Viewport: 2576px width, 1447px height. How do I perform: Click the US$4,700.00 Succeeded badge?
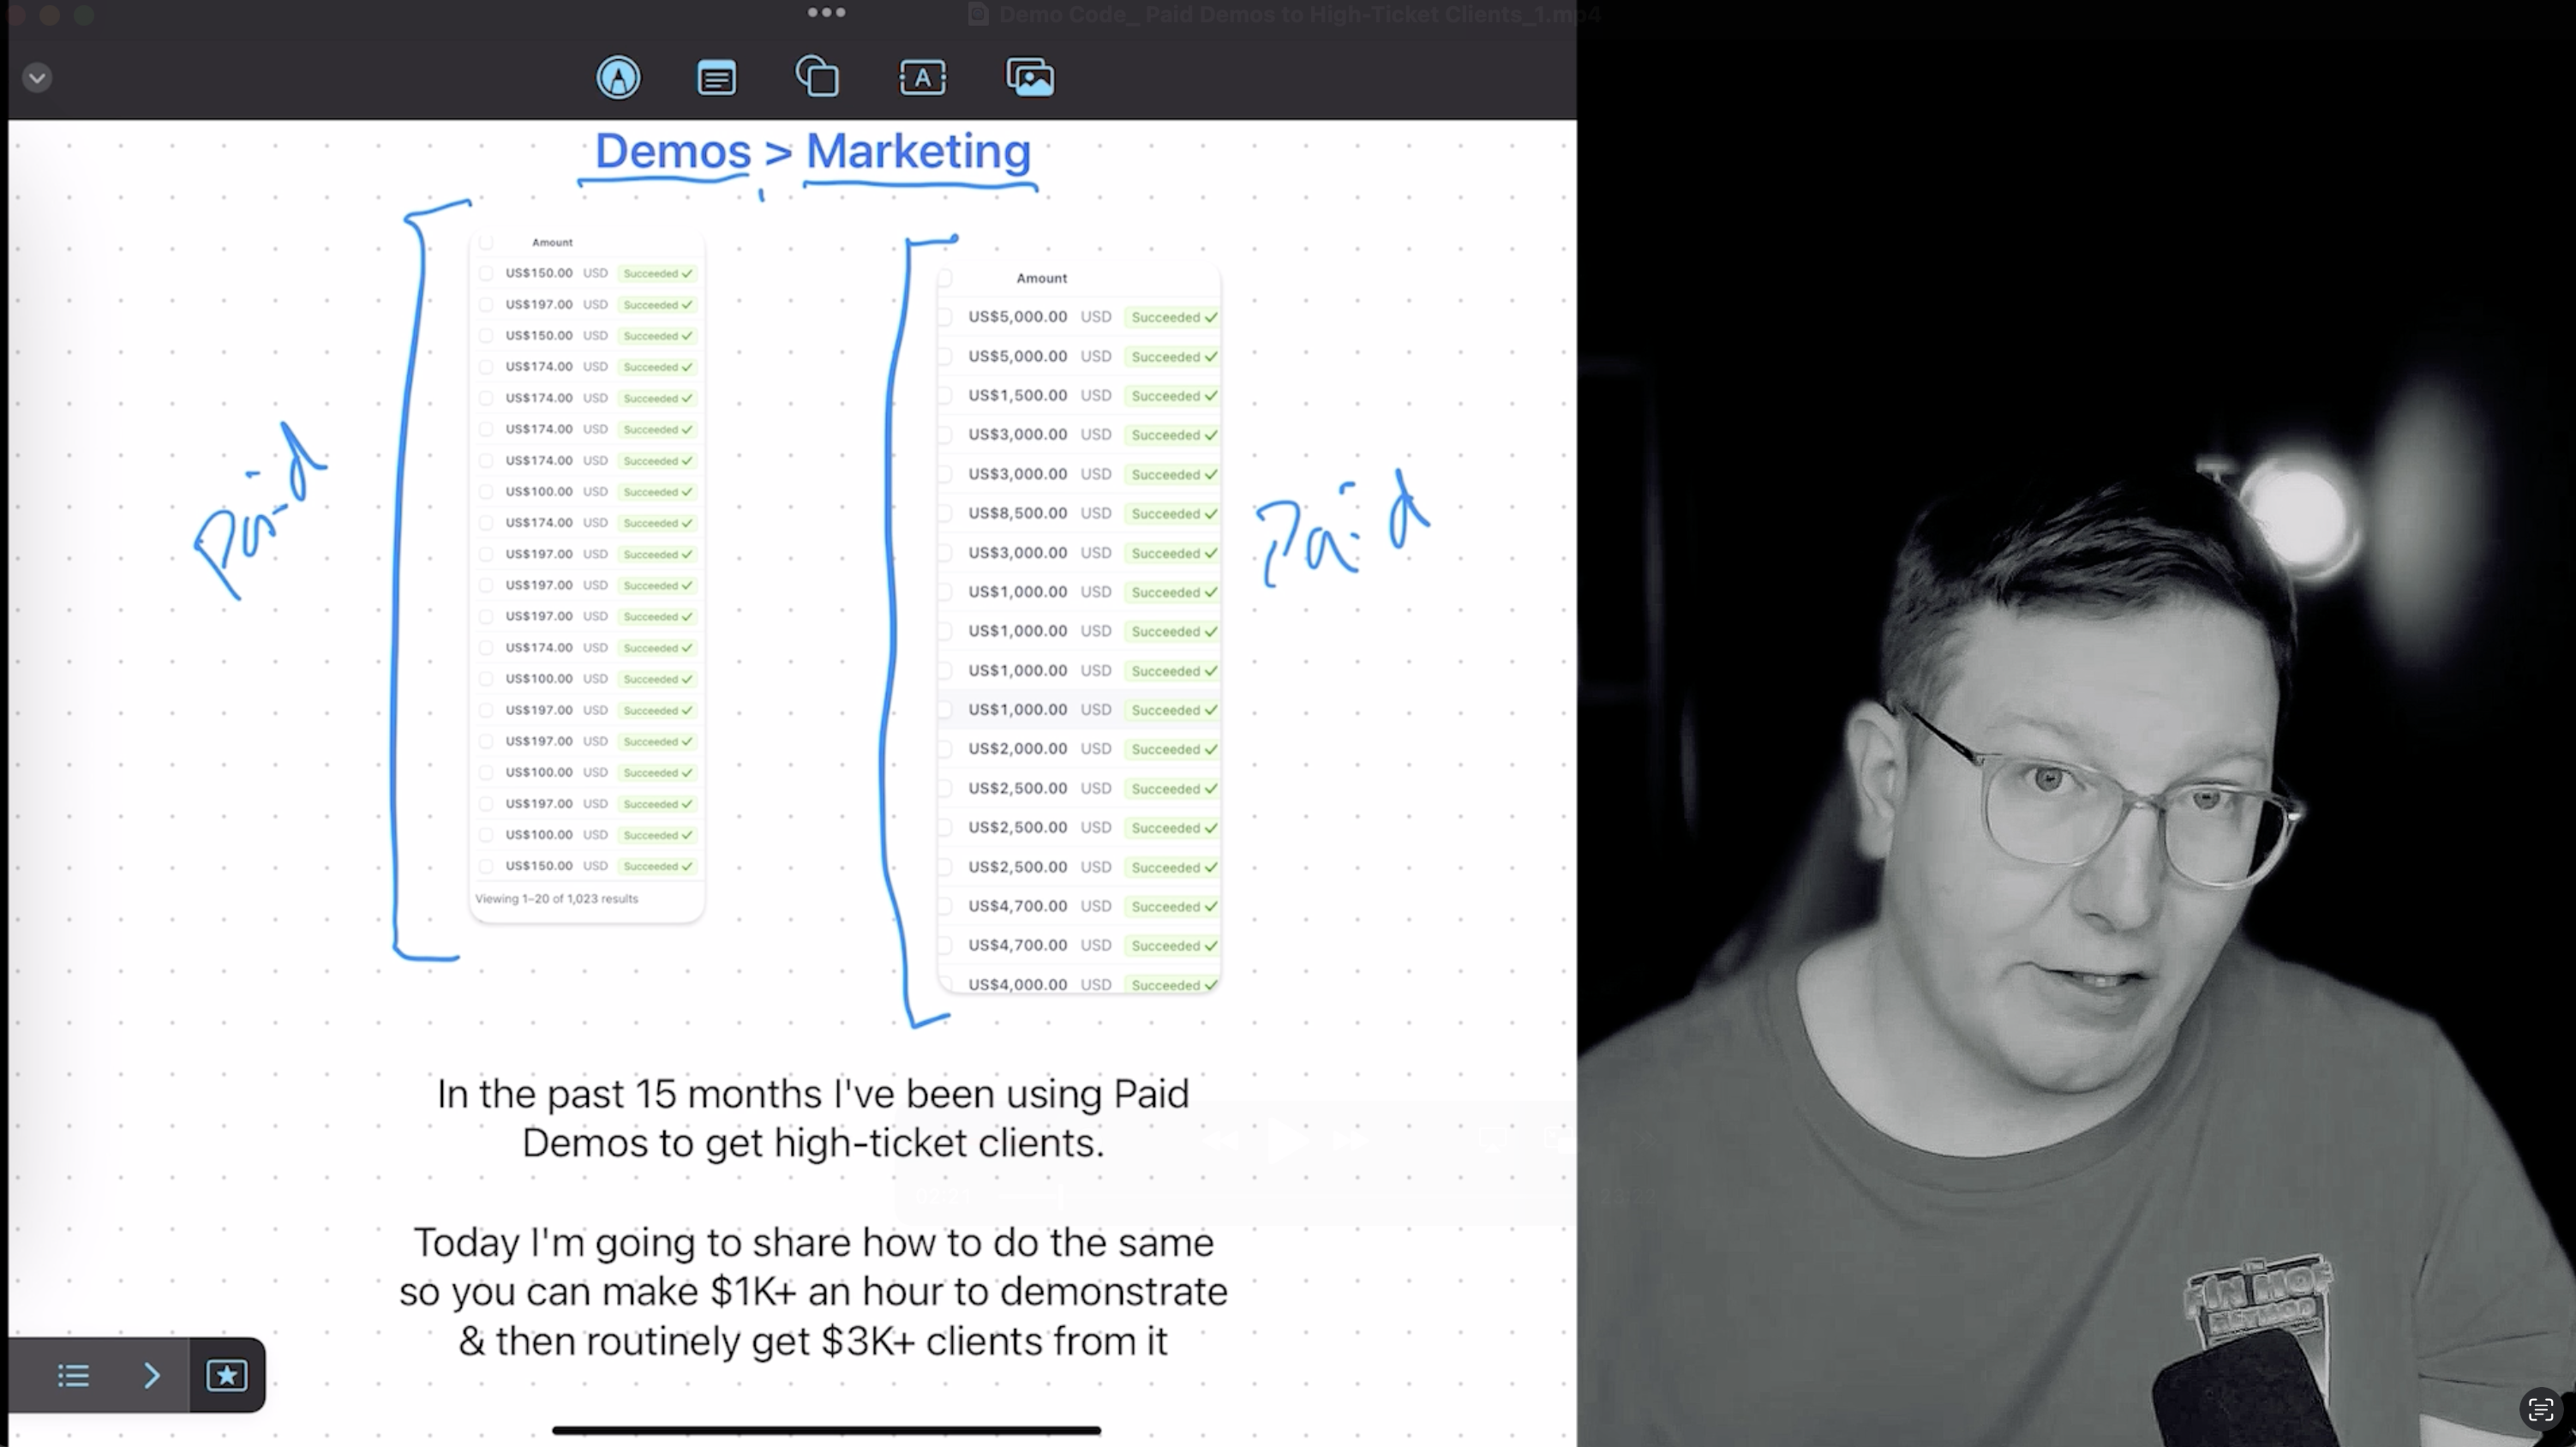click(x=1173, y=906)
